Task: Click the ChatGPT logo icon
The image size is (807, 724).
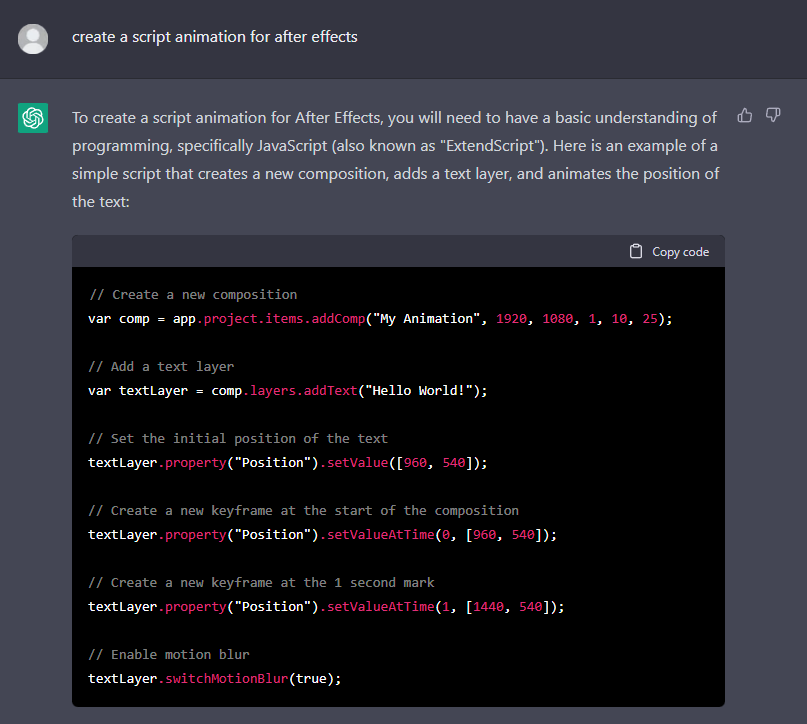Action: coord(33,118)
